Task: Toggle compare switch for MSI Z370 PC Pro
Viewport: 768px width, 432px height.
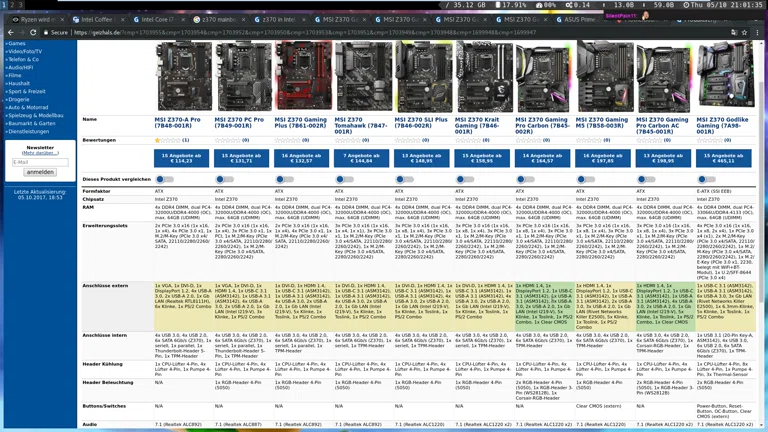Action: point(225,179)
